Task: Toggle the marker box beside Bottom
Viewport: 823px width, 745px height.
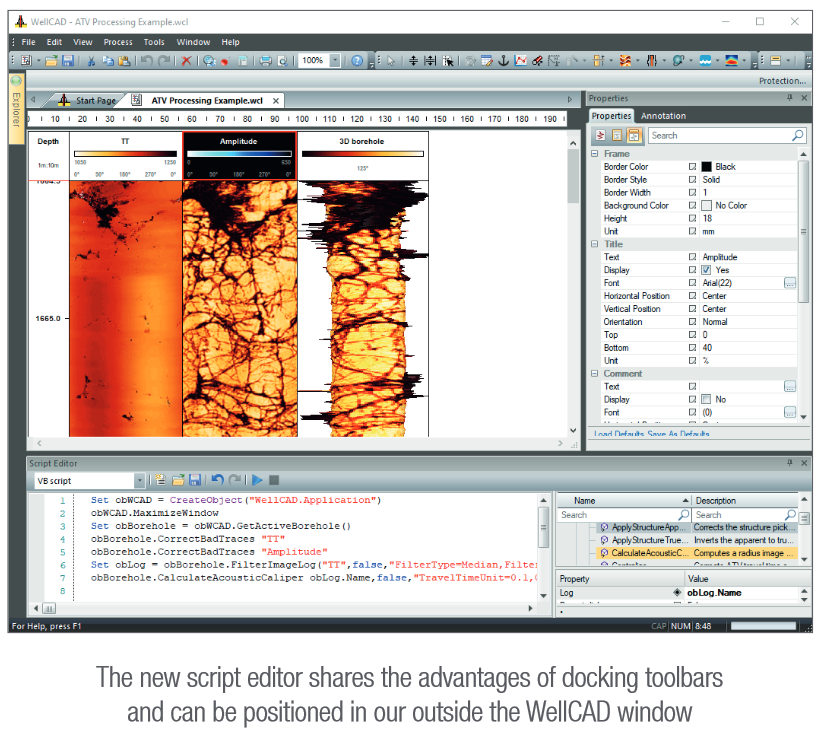Action: 692,348
